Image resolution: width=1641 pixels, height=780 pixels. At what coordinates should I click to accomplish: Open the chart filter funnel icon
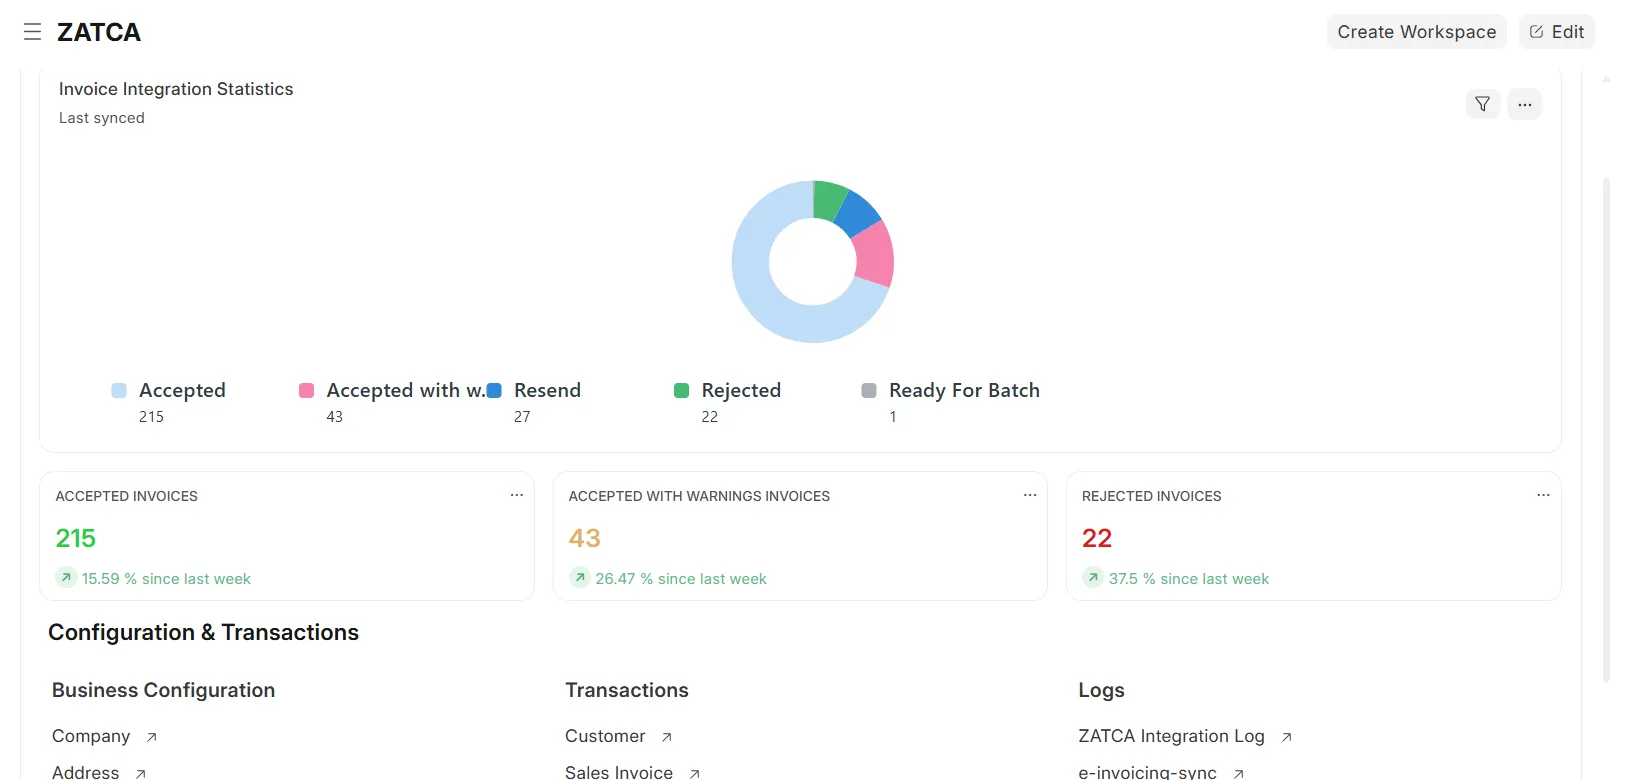[1482, 104]
